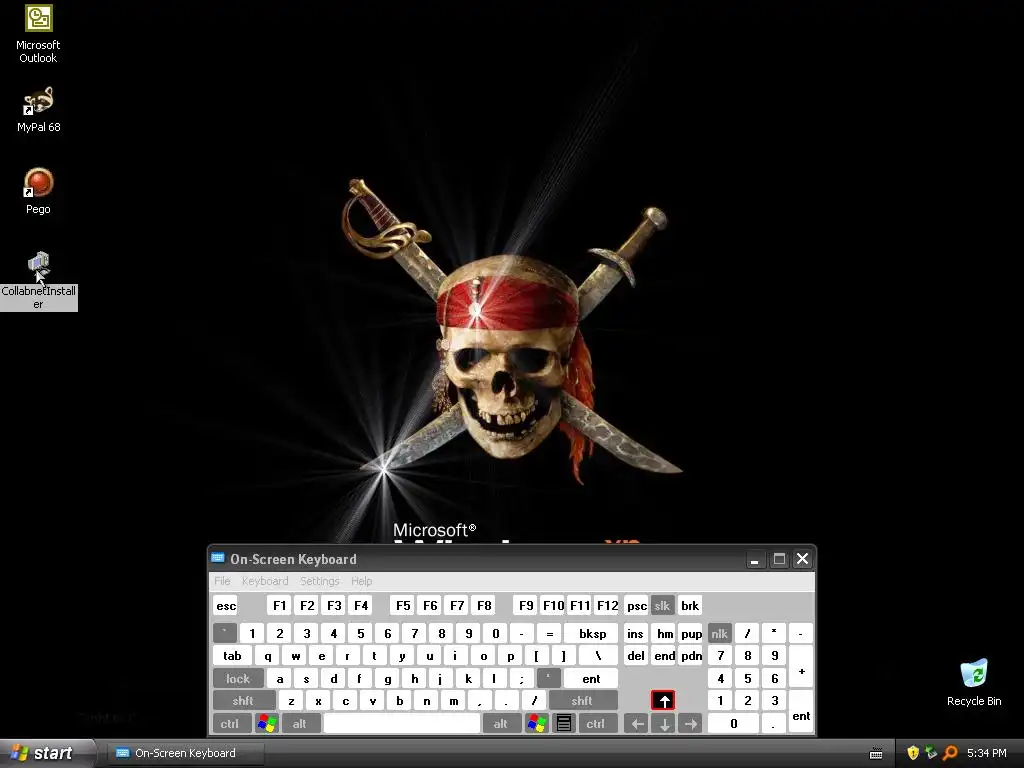Select the CollabnetInstaller desktop icon

38,281
